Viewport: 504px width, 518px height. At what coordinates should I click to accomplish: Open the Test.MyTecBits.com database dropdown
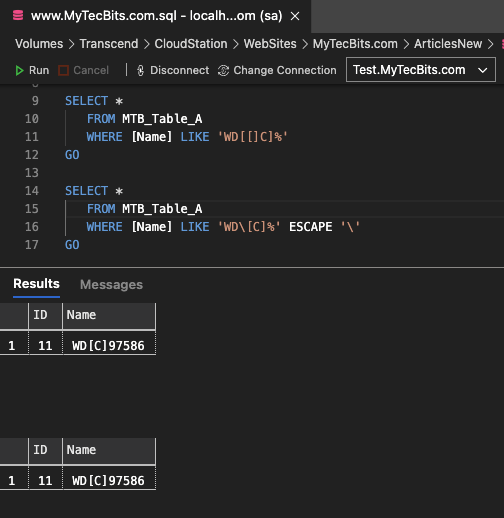pos(421,70)
